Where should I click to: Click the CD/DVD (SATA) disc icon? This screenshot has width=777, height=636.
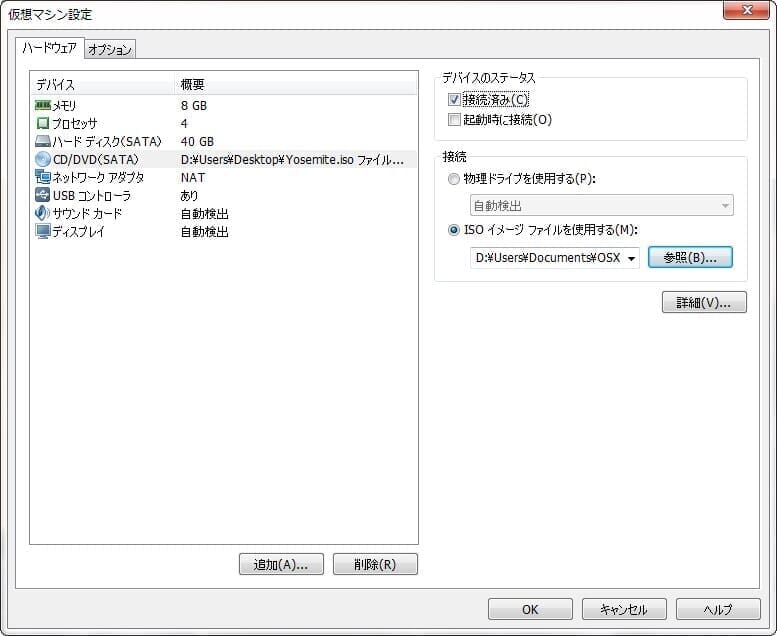(43, 159)
